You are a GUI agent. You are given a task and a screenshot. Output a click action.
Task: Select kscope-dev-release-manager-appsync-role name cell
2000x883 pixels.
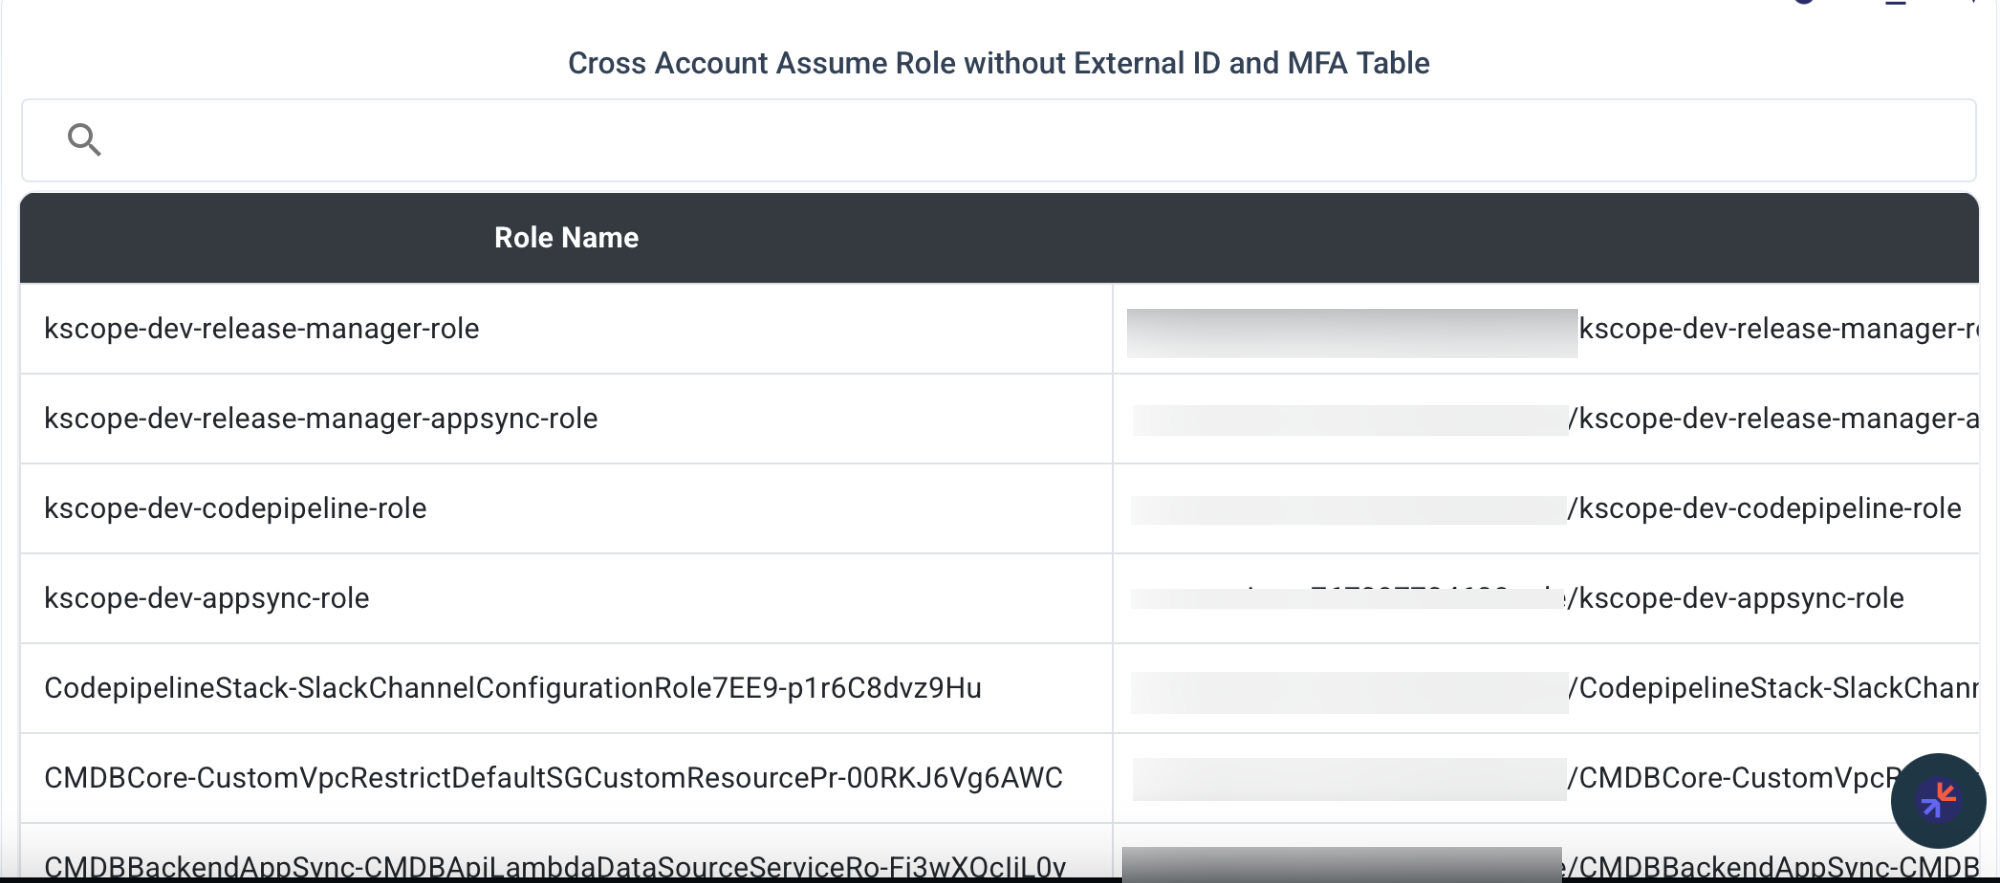click(x=321, y=419)
